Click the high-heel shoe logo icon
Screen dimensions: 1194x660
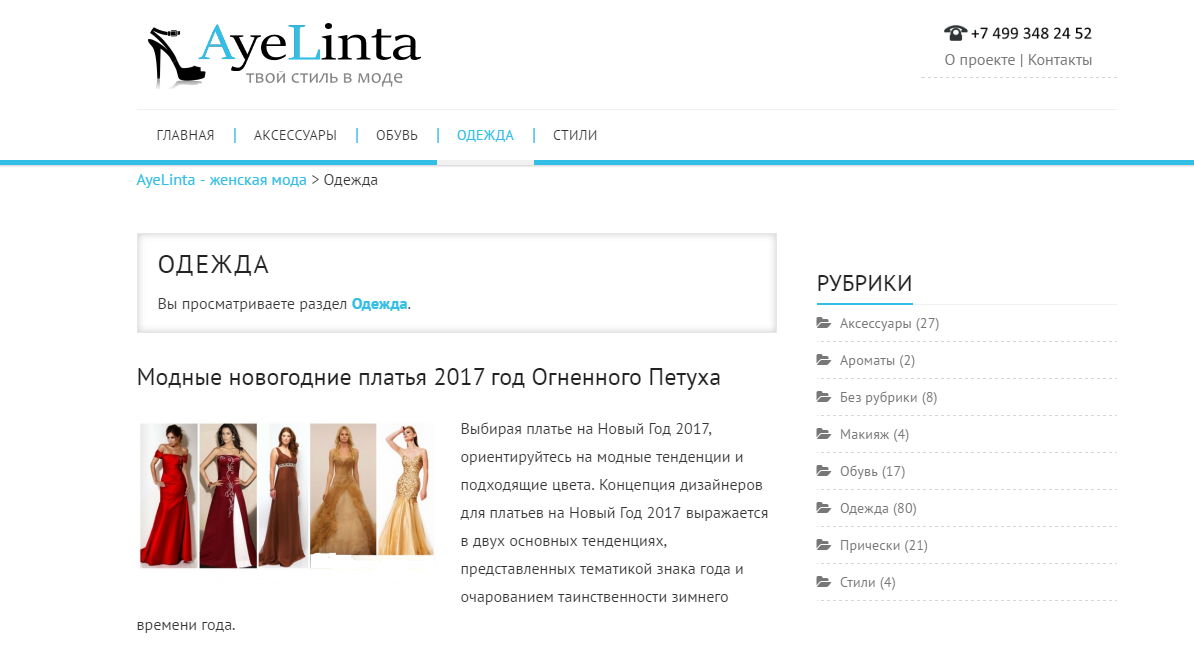click(176, 57)
